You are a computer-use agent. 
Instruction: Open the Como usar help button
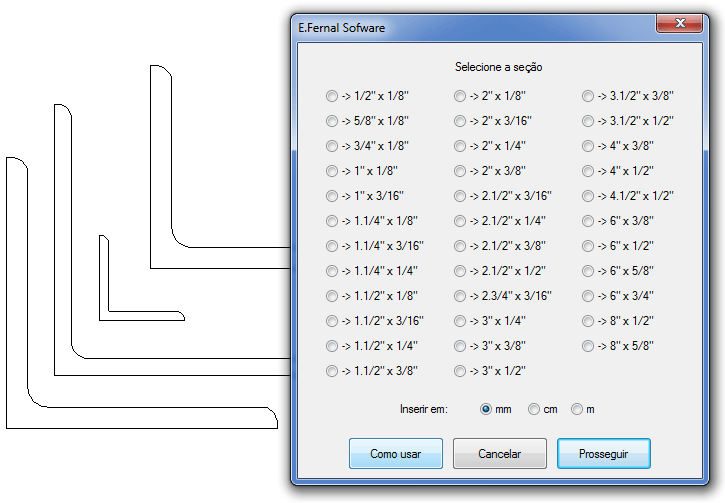[396, 454]
